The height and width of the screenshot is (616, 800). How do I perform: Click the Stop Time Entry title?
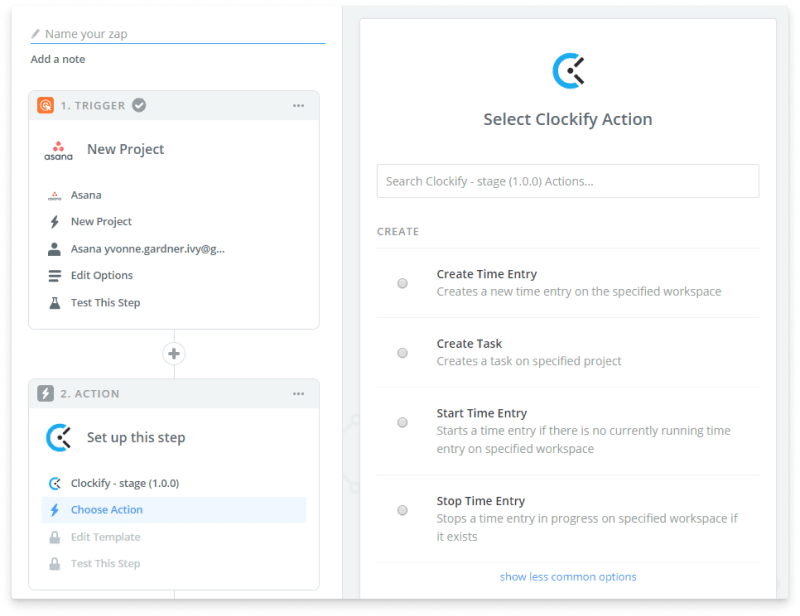click(x=481, y=501)
